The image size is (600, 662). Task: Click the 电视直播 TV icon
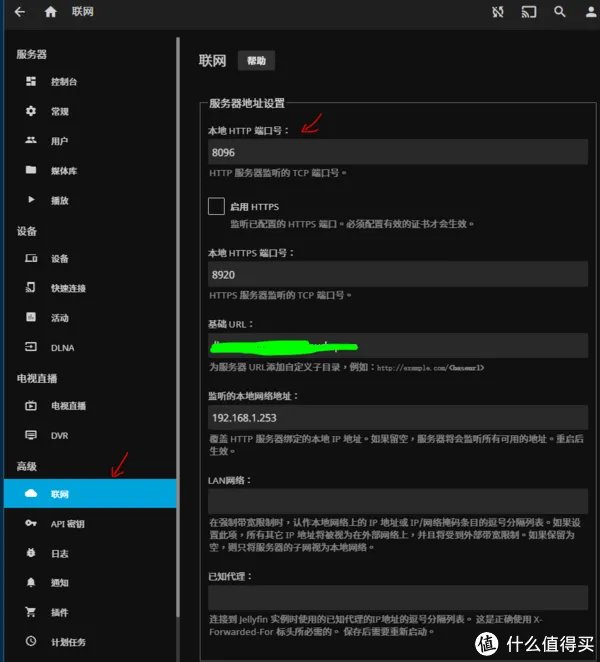coord(31,406)
